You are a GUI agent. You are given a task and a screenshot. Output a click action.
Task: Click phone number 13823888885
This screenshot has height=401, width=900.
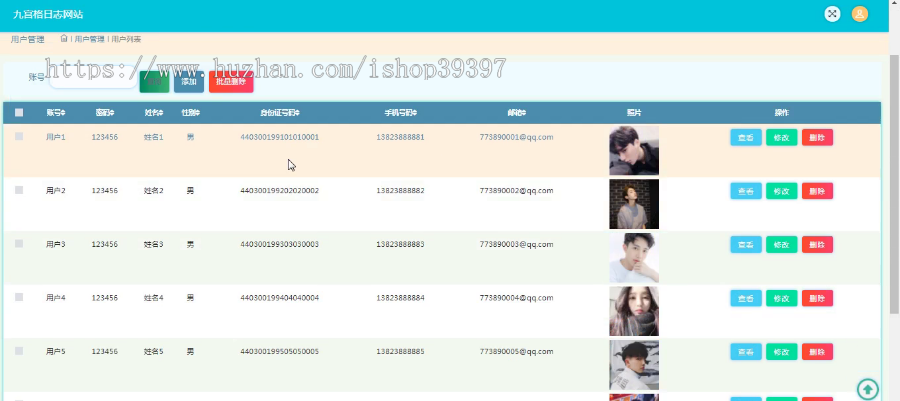(x=401, y=351)
